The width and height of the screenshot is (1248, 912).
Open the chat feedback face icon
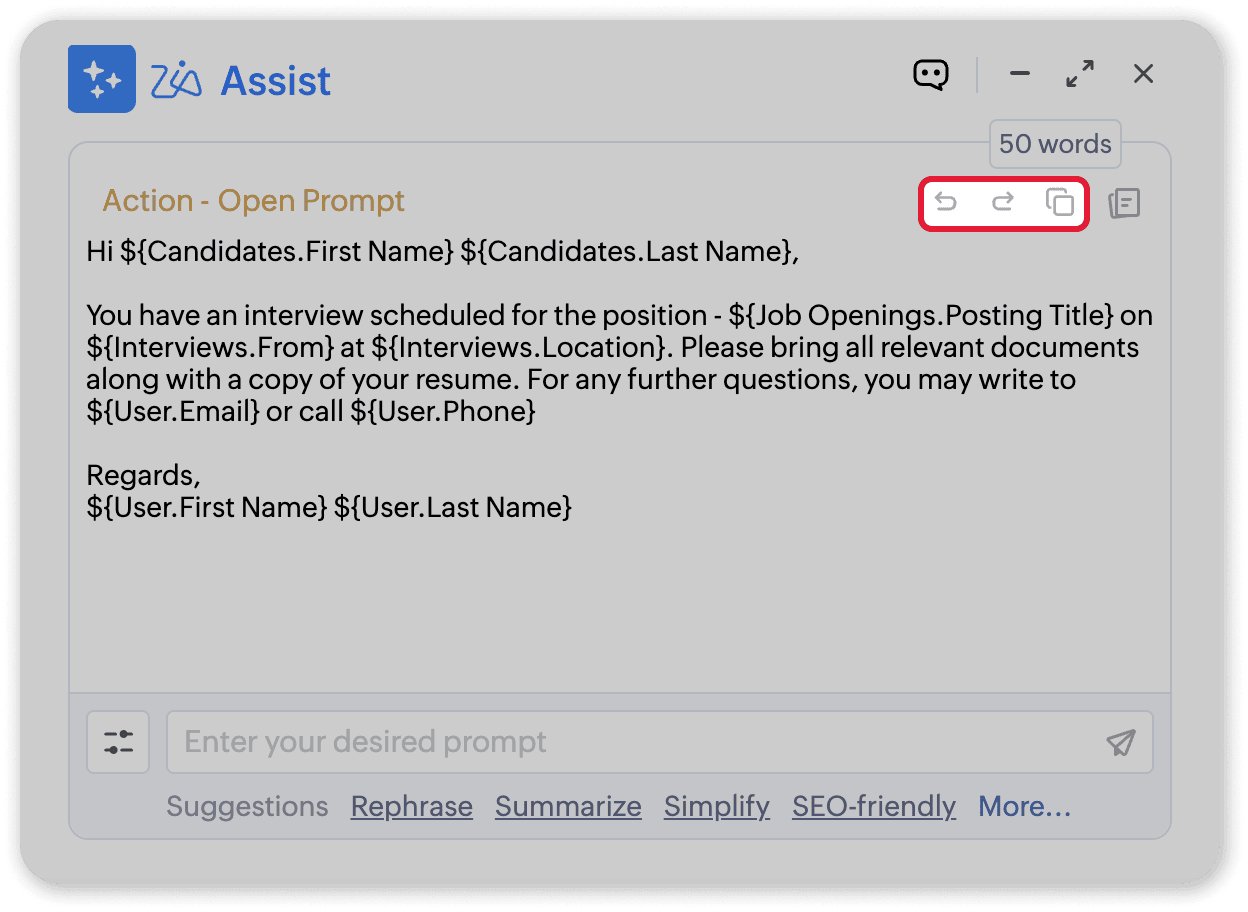click(x=931, y=75)
